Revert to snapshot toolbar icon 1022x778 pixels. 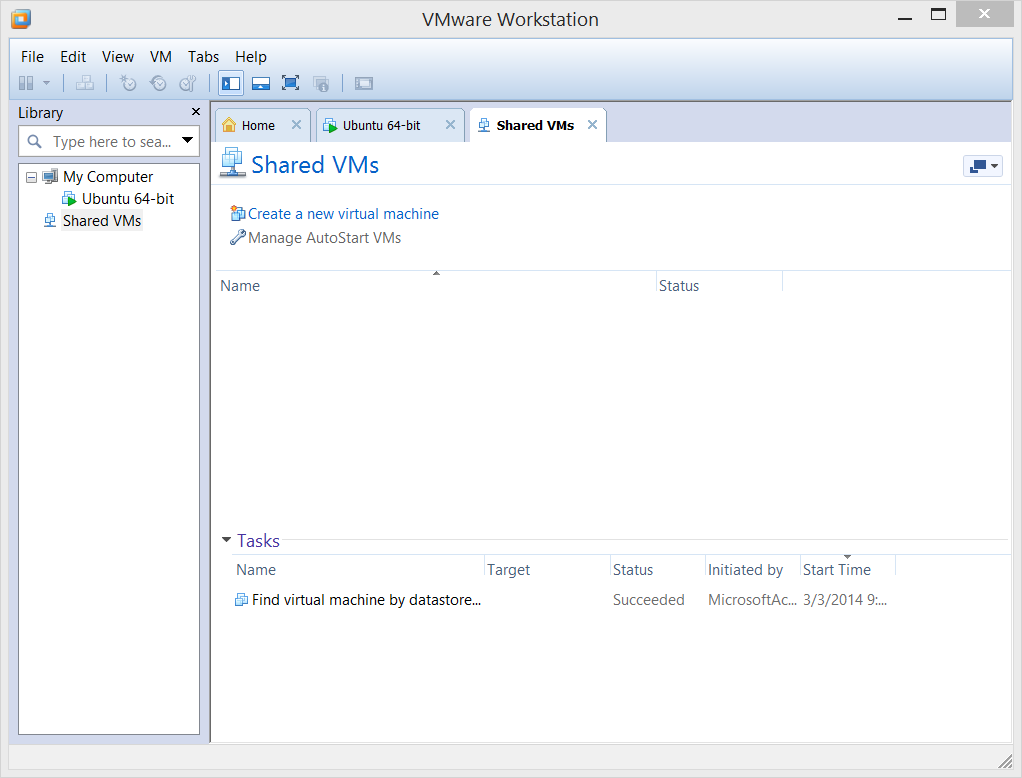pos(158,83)
